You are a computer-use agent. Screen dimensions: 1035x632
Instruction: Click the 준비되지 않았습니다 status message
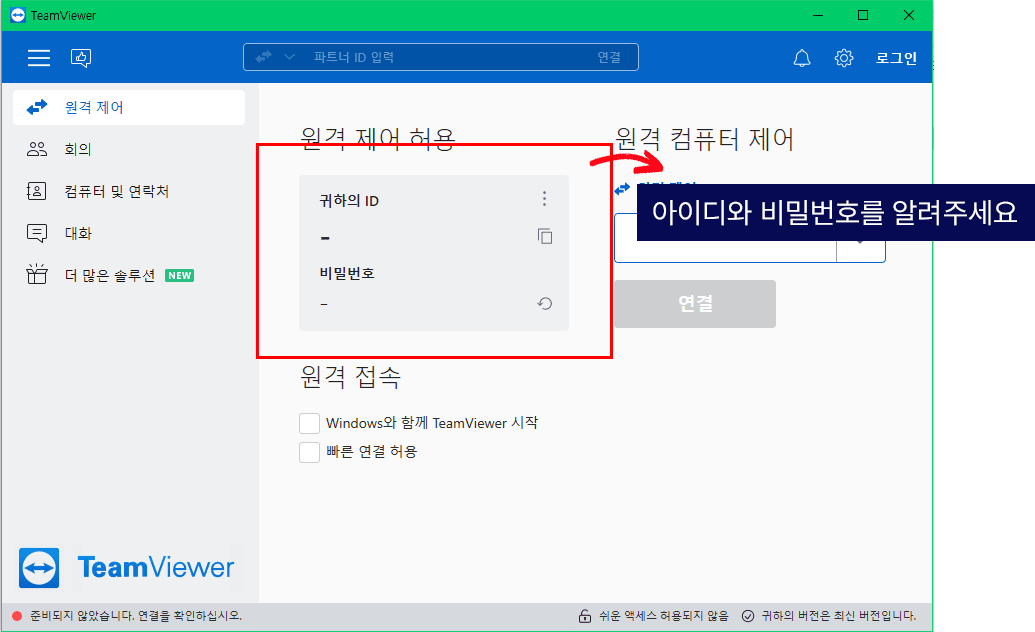pos(136,616)
